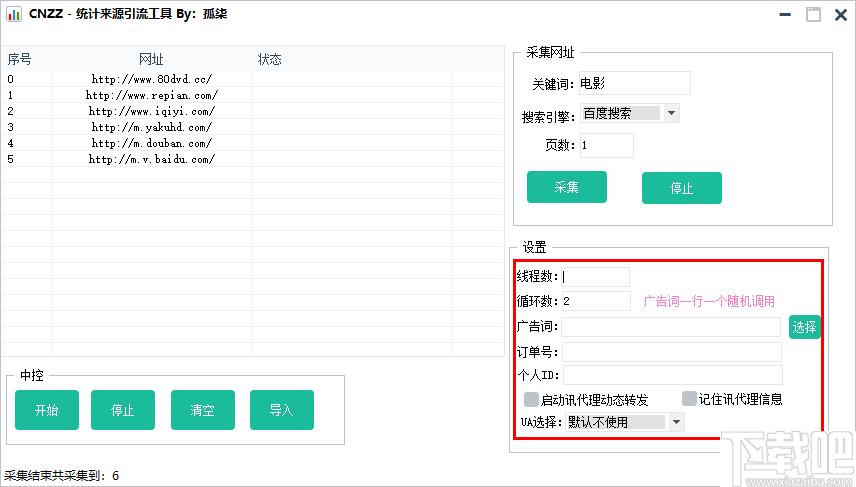This screenshot has height=487, width=856.
Task: Minimize the CNZZ window
Action: click(785, 15)
